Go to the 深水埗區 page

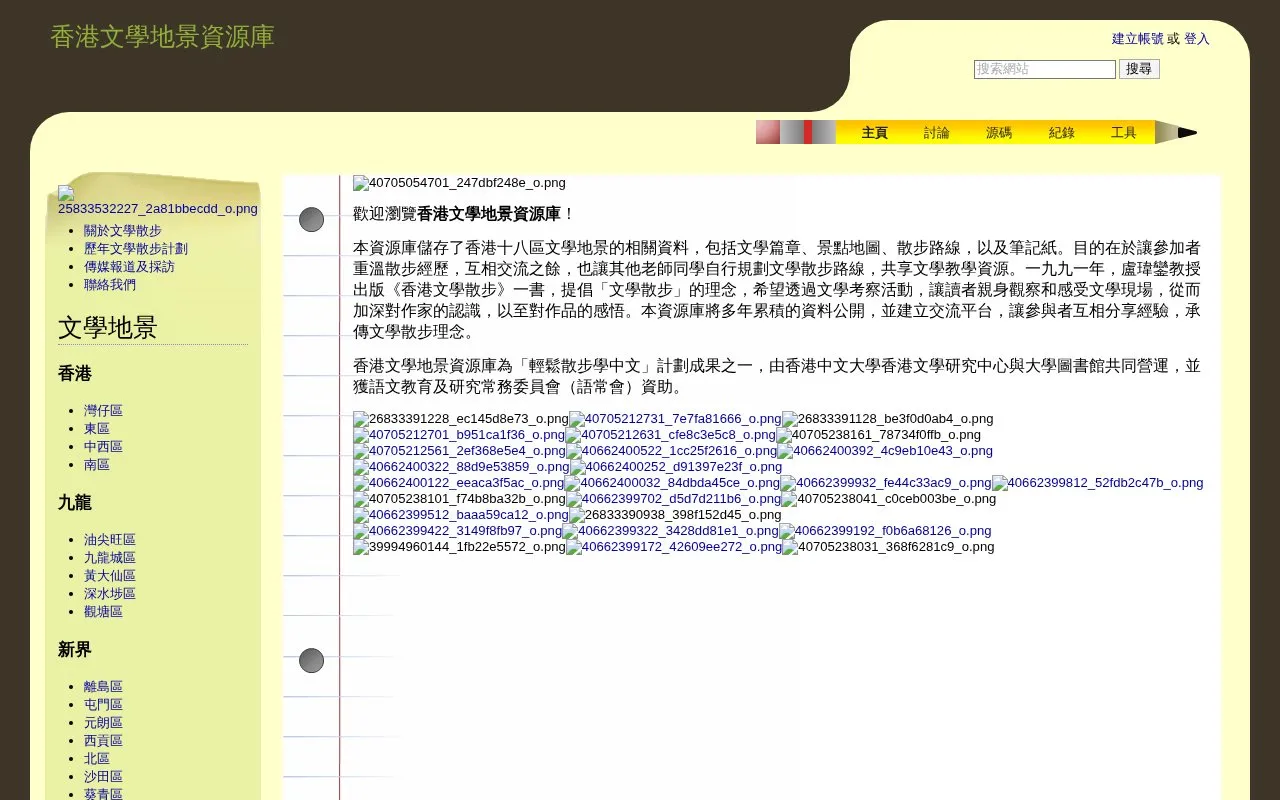[110, 594]
